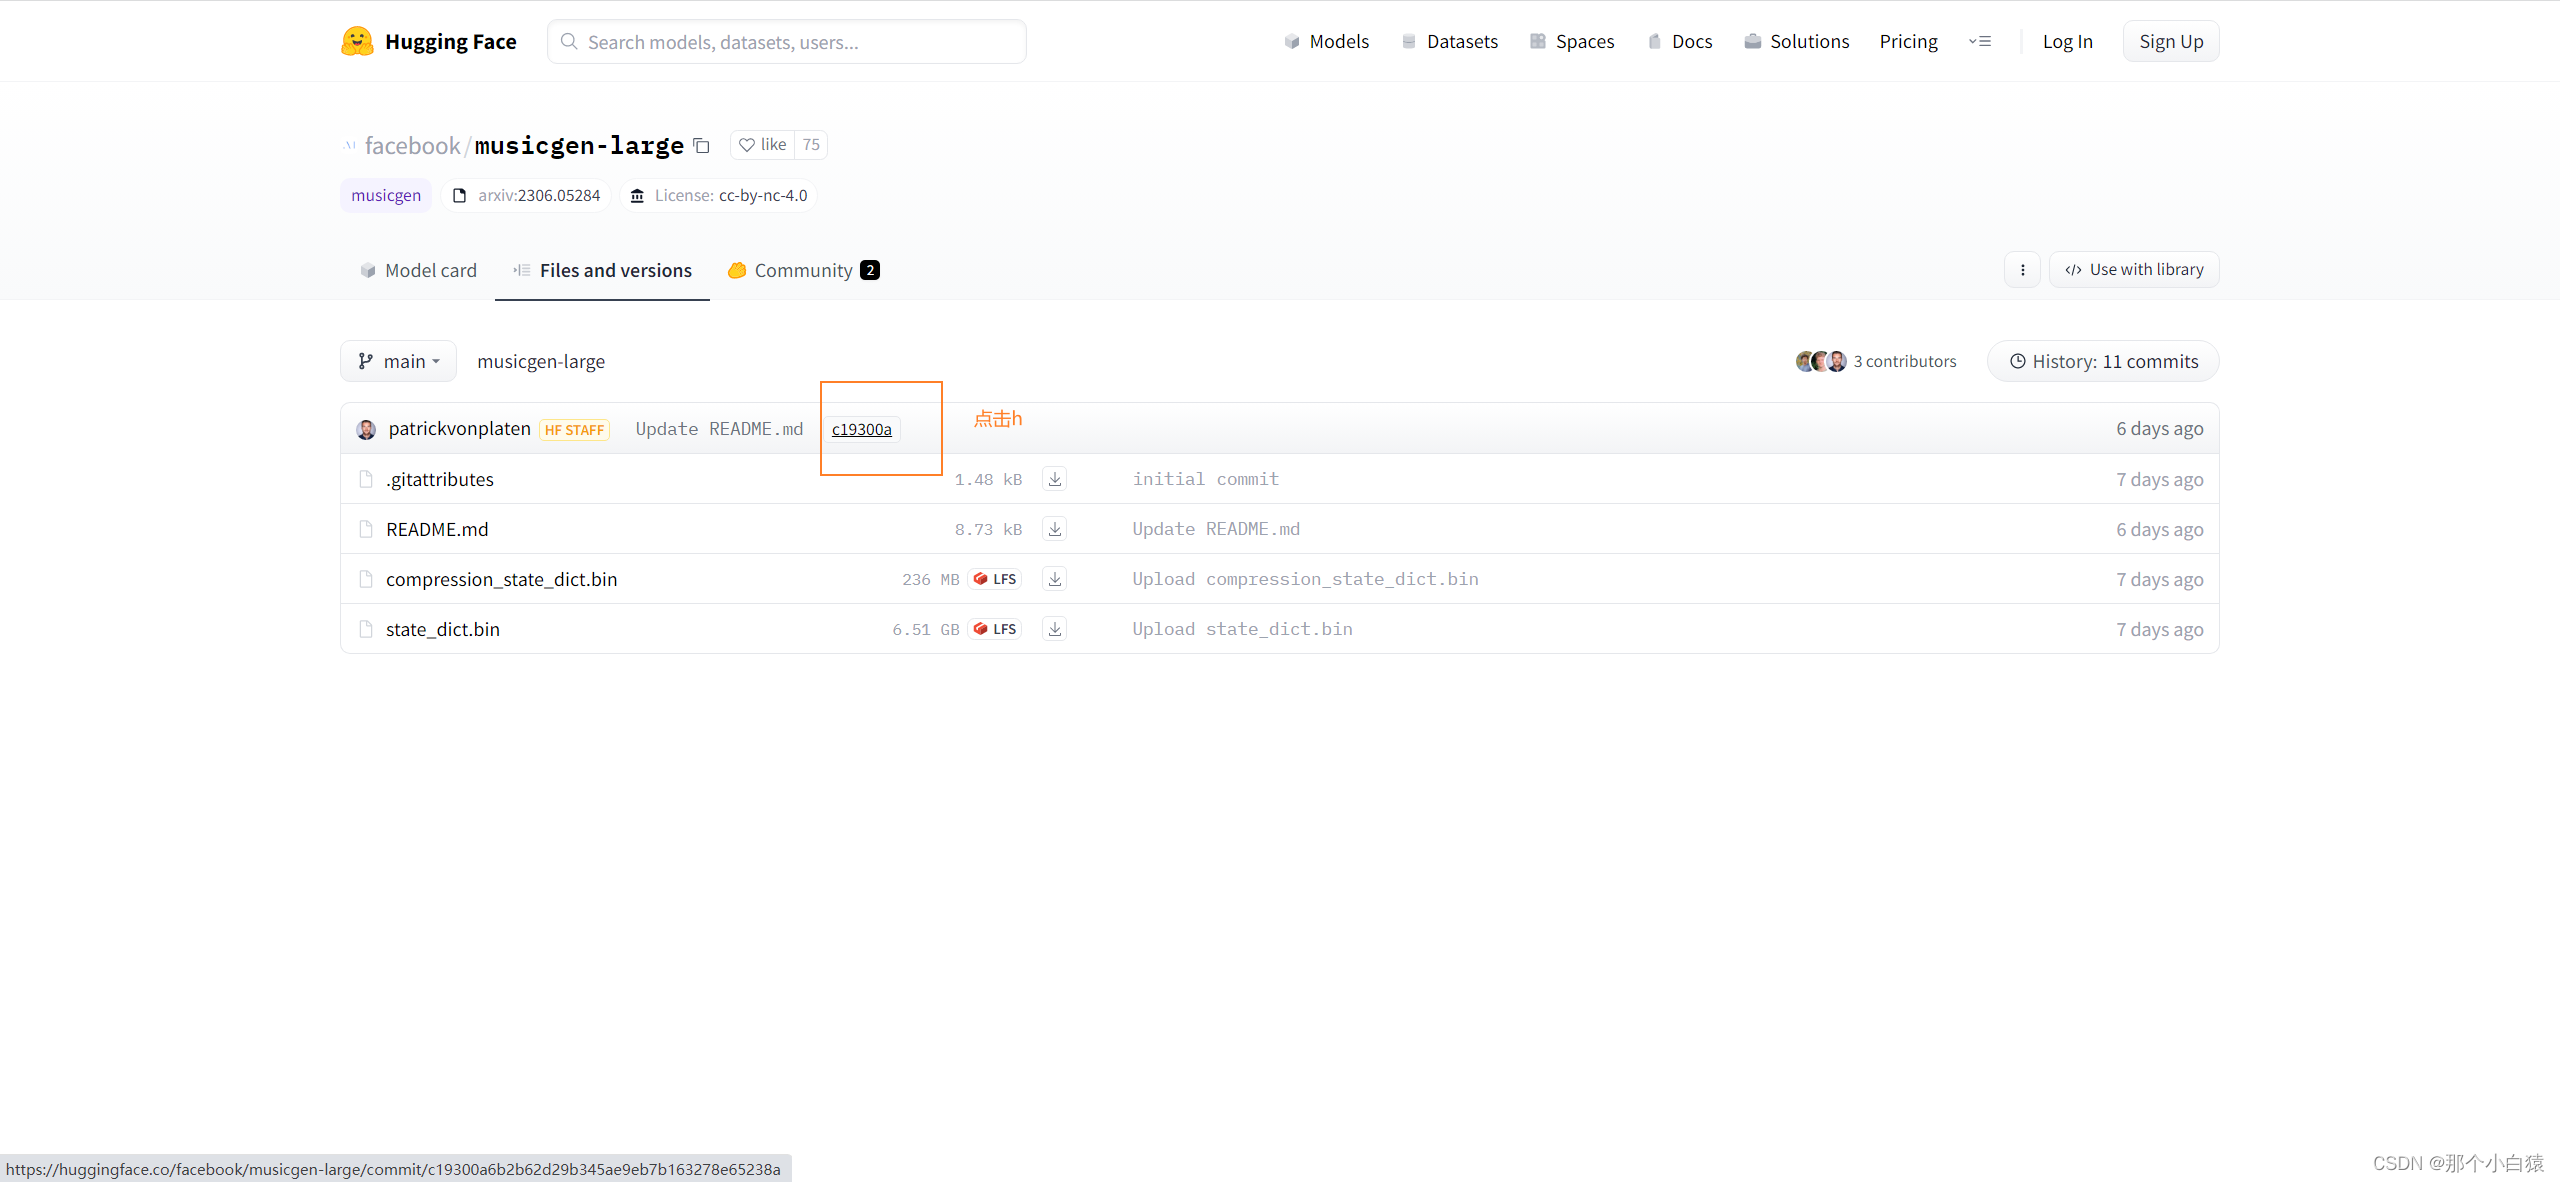Screen dimensions: 2560x1182
Task: Open the three-dot more options button
Action: coord(2022,270)
